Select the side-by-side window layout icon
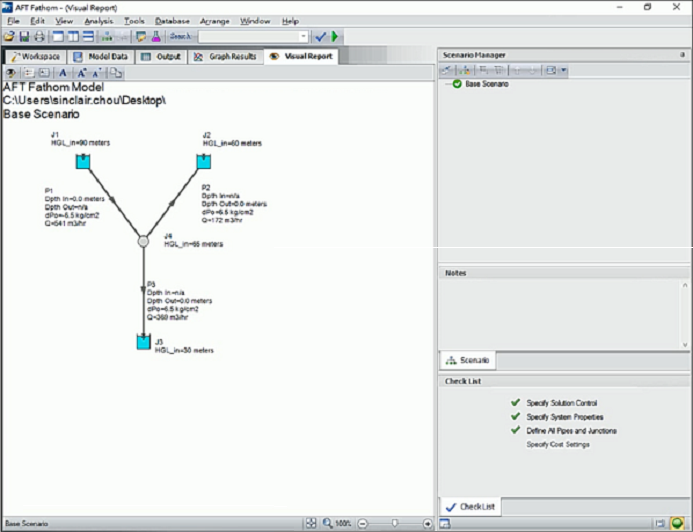Viewport: 693px width, 532px height. (x=73, y=37)
